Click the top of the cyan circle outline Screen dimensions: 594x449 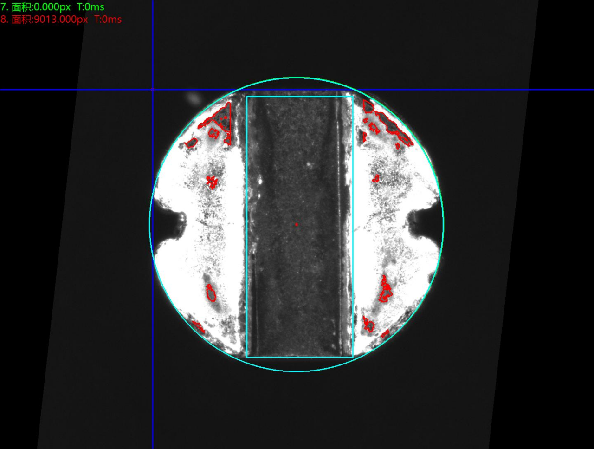tap(297, 78)
